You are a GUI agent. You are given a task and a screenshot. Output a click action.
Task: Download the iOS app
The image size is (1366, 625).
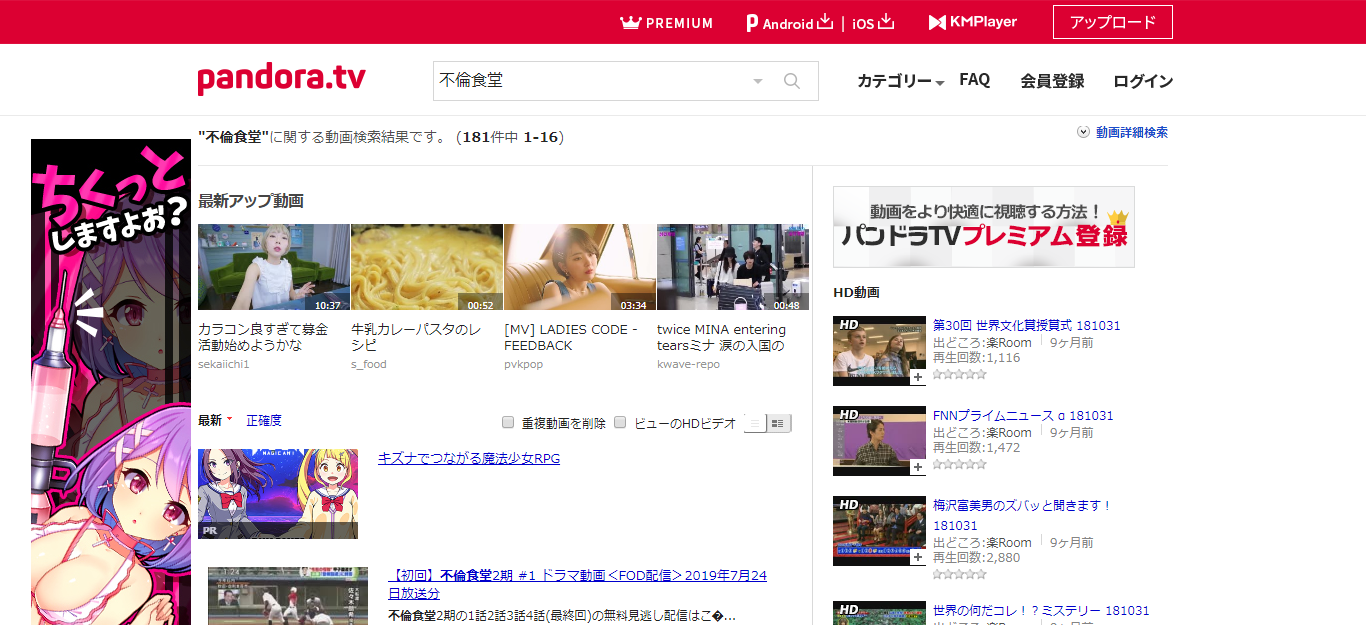tap(873, 22)
